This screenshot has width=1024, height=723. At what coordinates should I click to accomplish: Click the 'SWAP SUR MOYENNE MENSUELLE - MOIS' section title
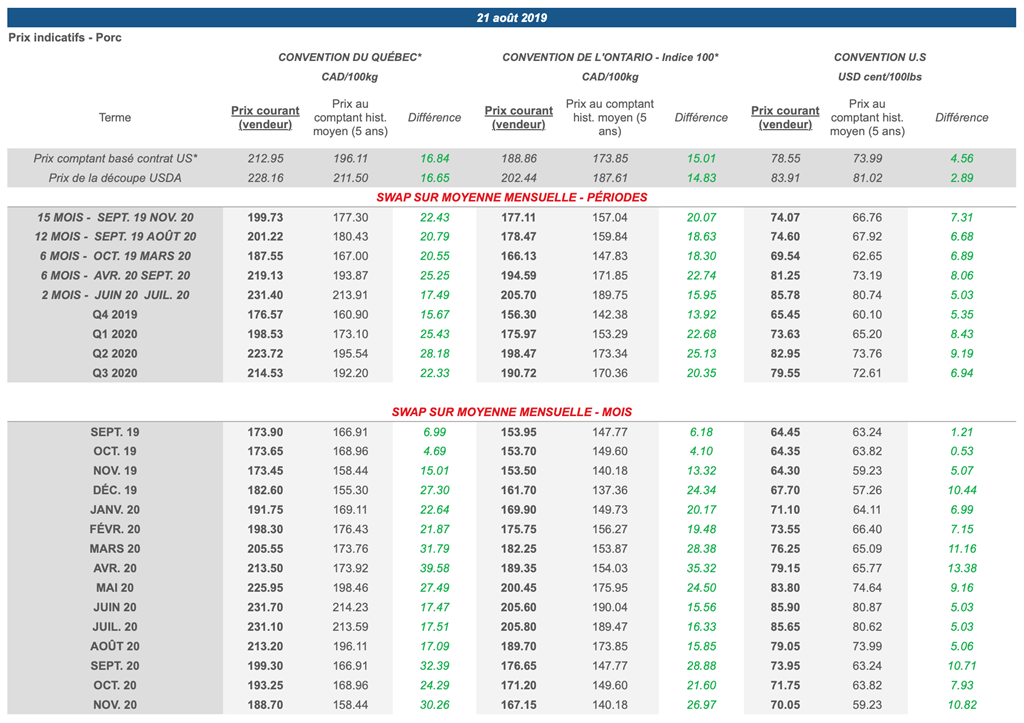(511, 411)
